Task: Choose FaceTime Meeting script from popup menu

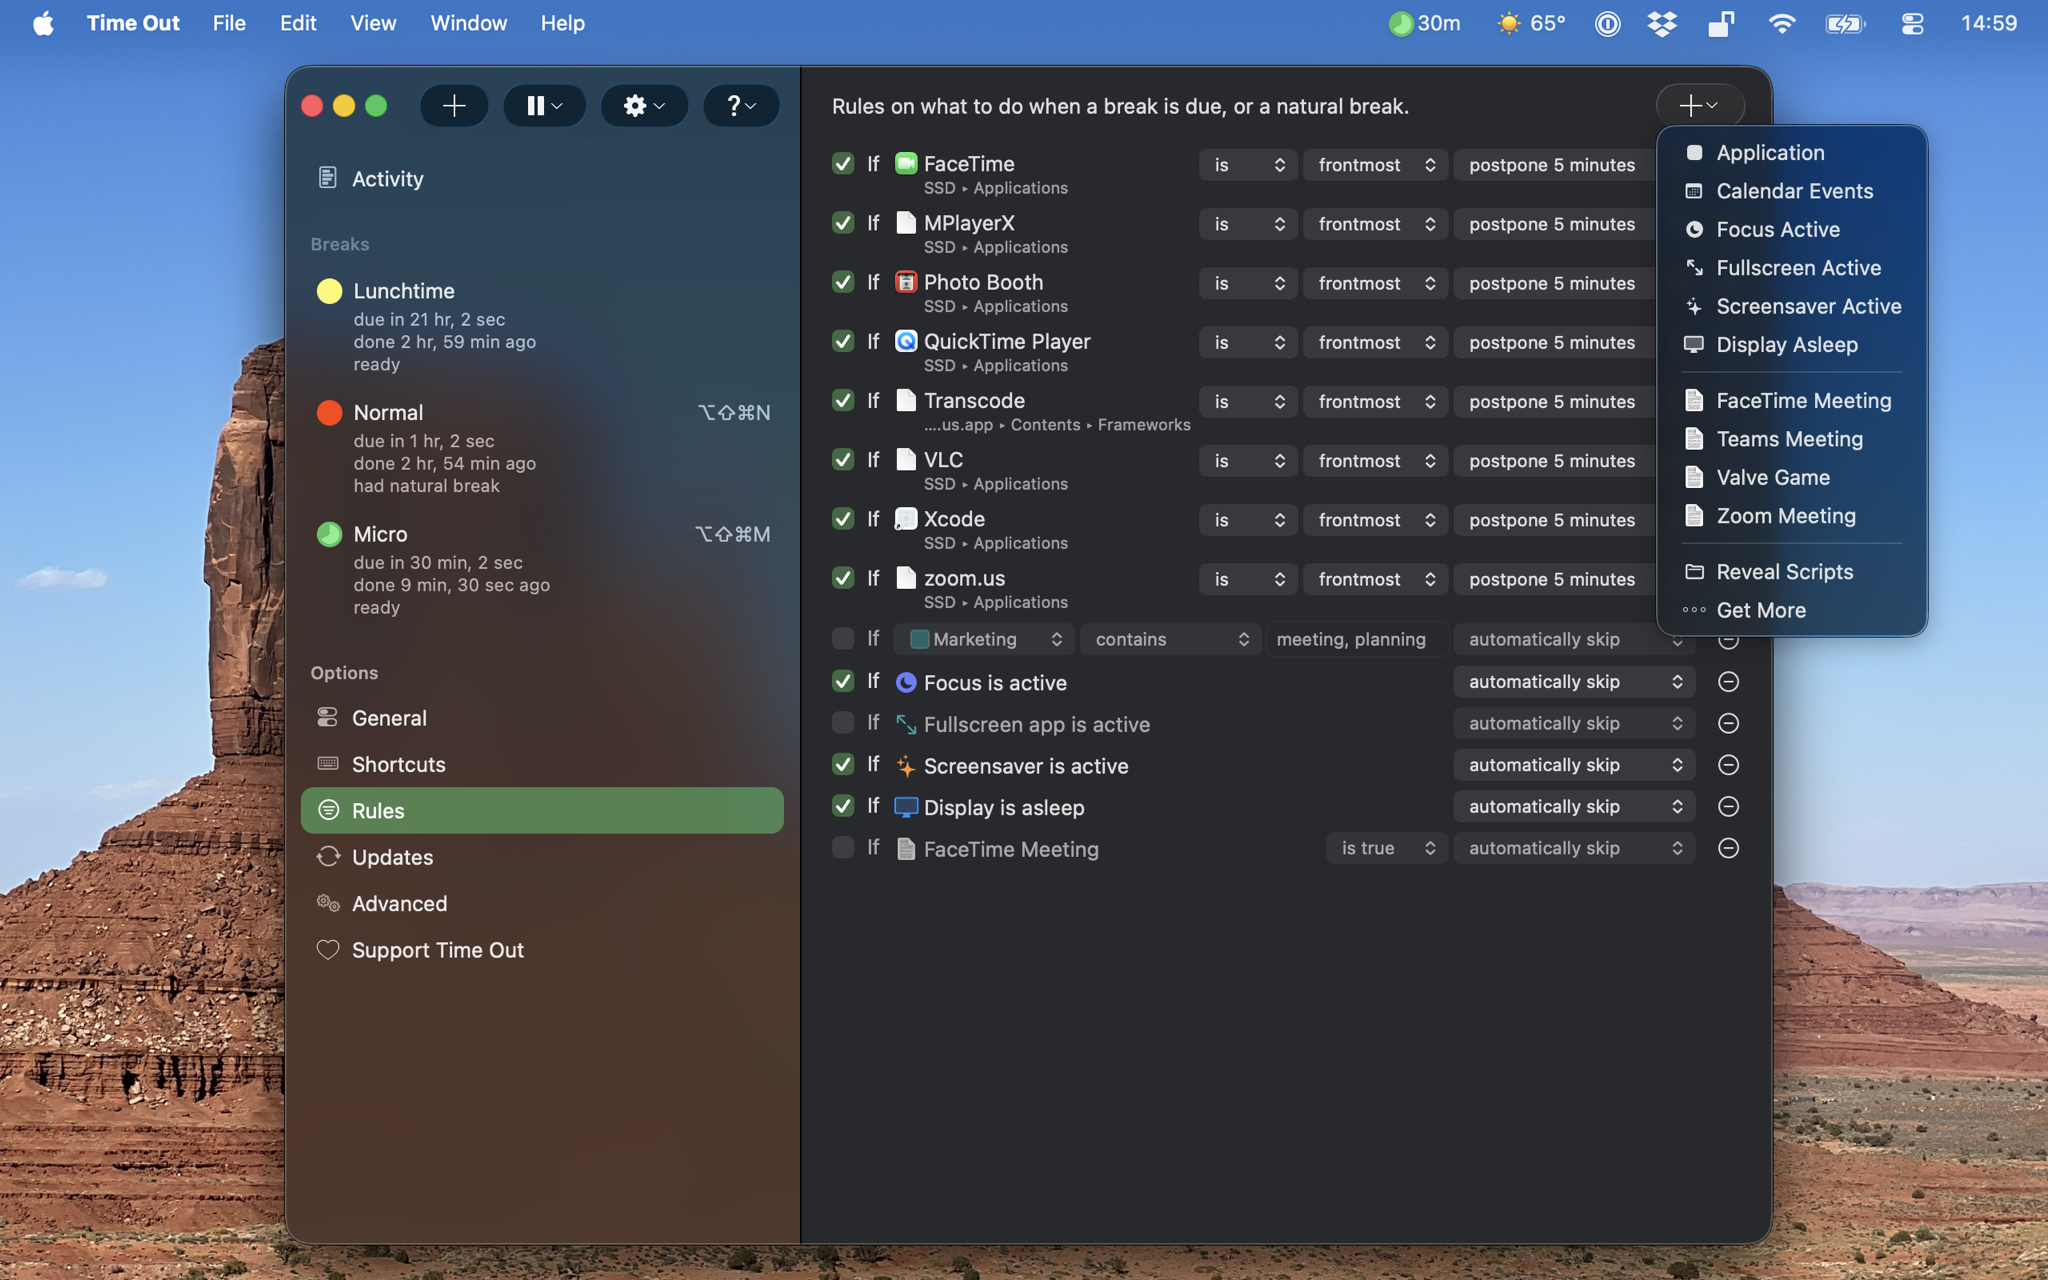Action: 1791,401
